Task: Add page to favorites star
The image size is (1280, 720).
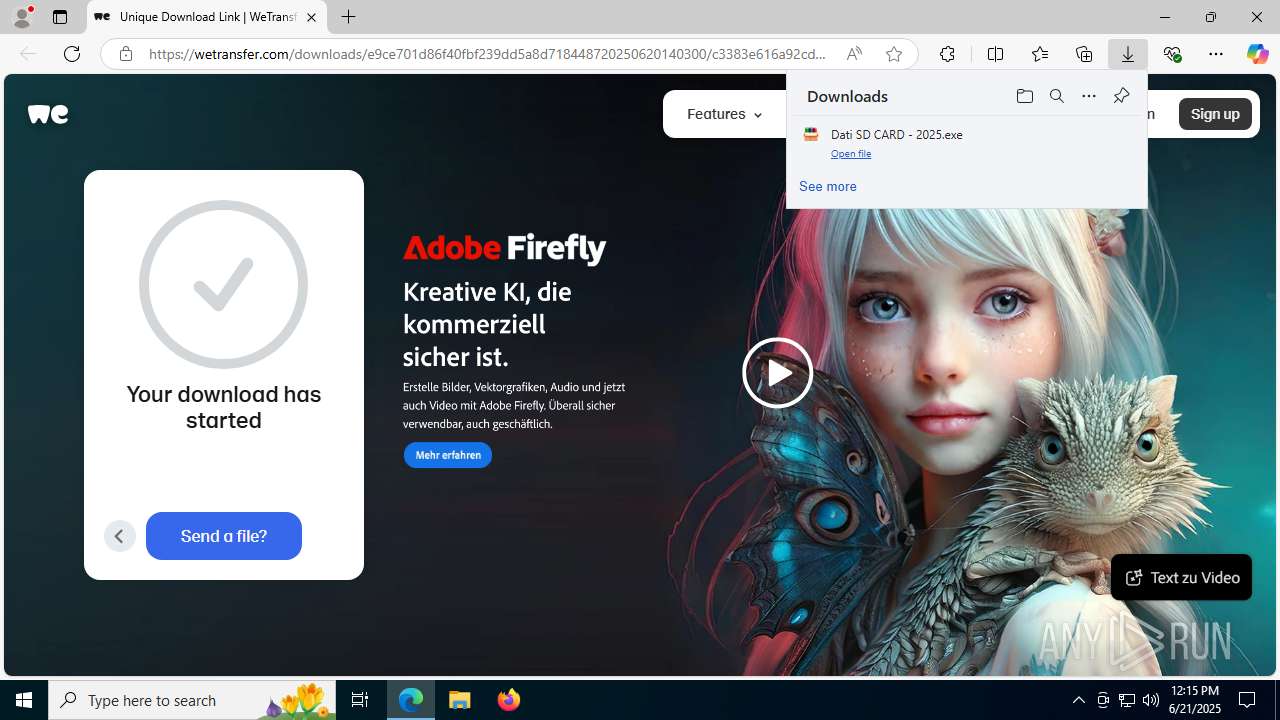Action: pos(894,54)
